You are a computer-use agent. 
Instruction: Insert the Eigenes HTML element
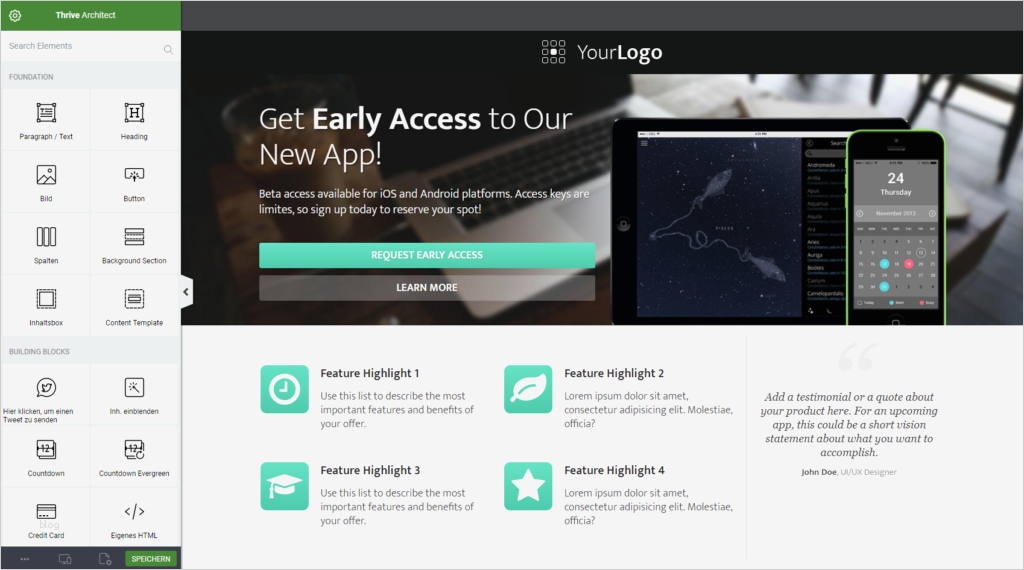pyautogui.click(x=135, y=519)
